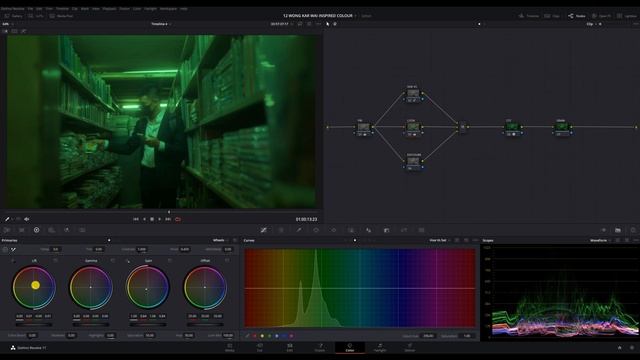Viewport: 640px width, 360px height.
Task: Click the Gain master wheel slider
Action: pos(148,324)
